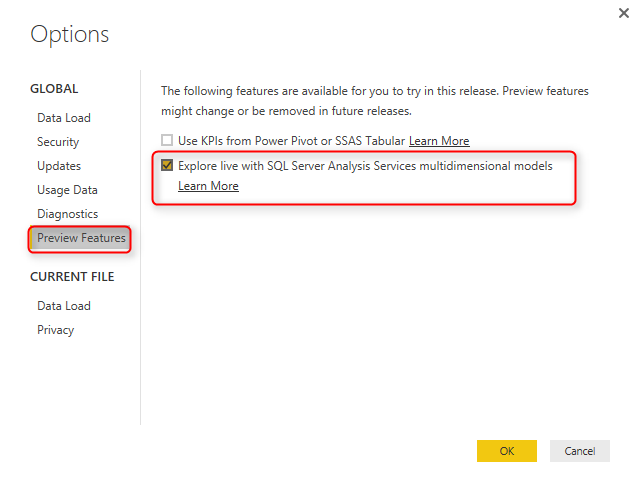639x491 pixels.
Task: Open the Diagnostics options page
Action: [x=68, y=214]
